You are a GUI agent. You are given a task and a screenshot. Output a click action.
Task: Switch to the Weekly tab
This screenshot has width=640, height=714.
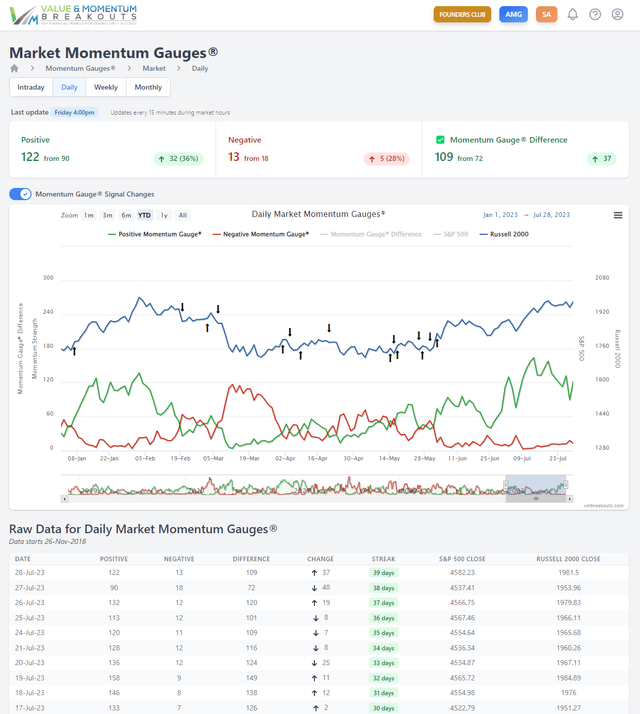[106, 87]
